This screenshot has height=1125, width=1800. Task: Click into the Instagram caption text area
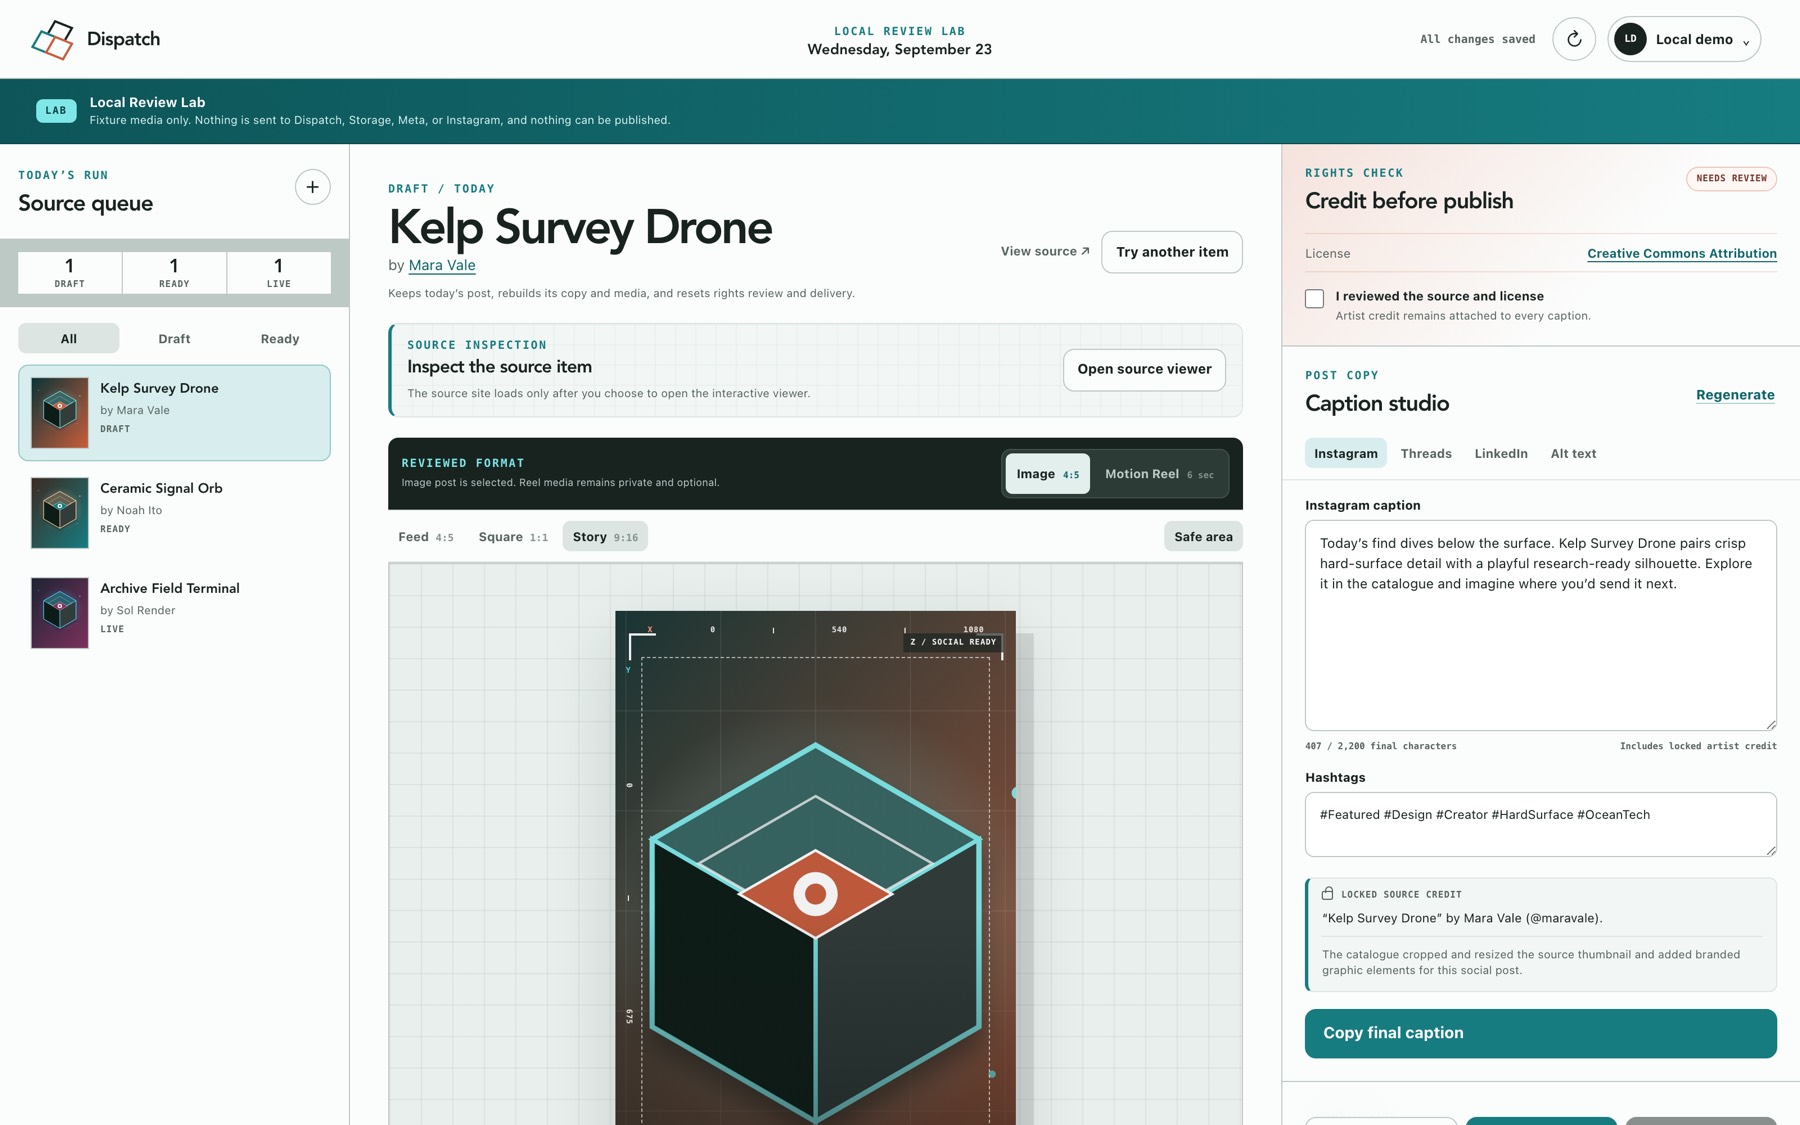tap(1540, 625)
